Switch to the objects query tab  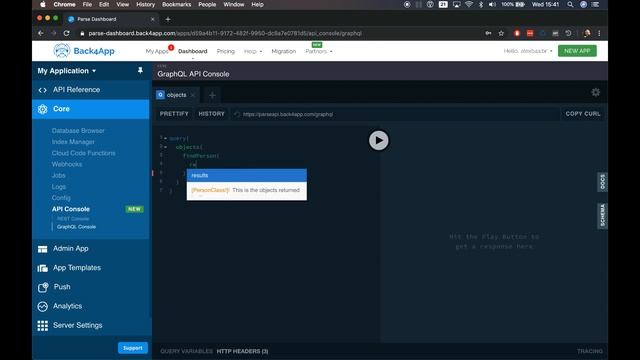(x=176, y=95)
